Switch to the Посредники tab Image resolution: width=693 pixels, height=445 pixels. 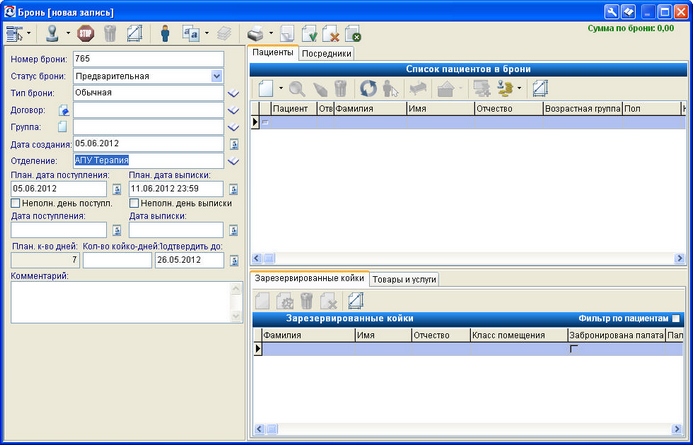tap(327, 53)
